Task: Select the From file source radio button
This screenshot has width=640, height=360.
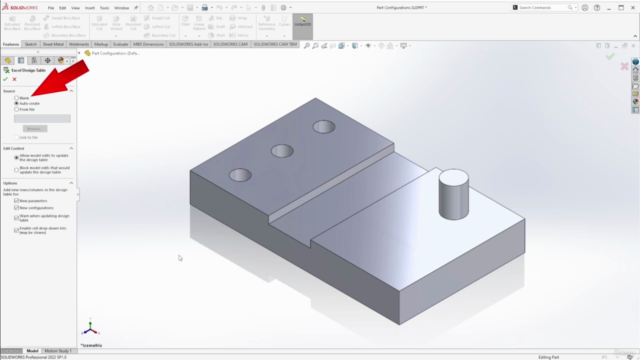Action: tap(16, 109)
